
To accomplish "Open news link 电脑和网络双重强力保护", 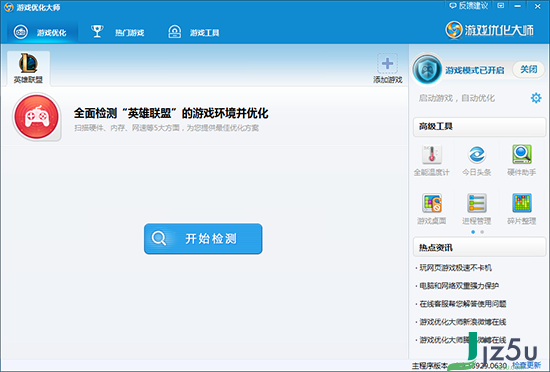I will click(459, 286).
